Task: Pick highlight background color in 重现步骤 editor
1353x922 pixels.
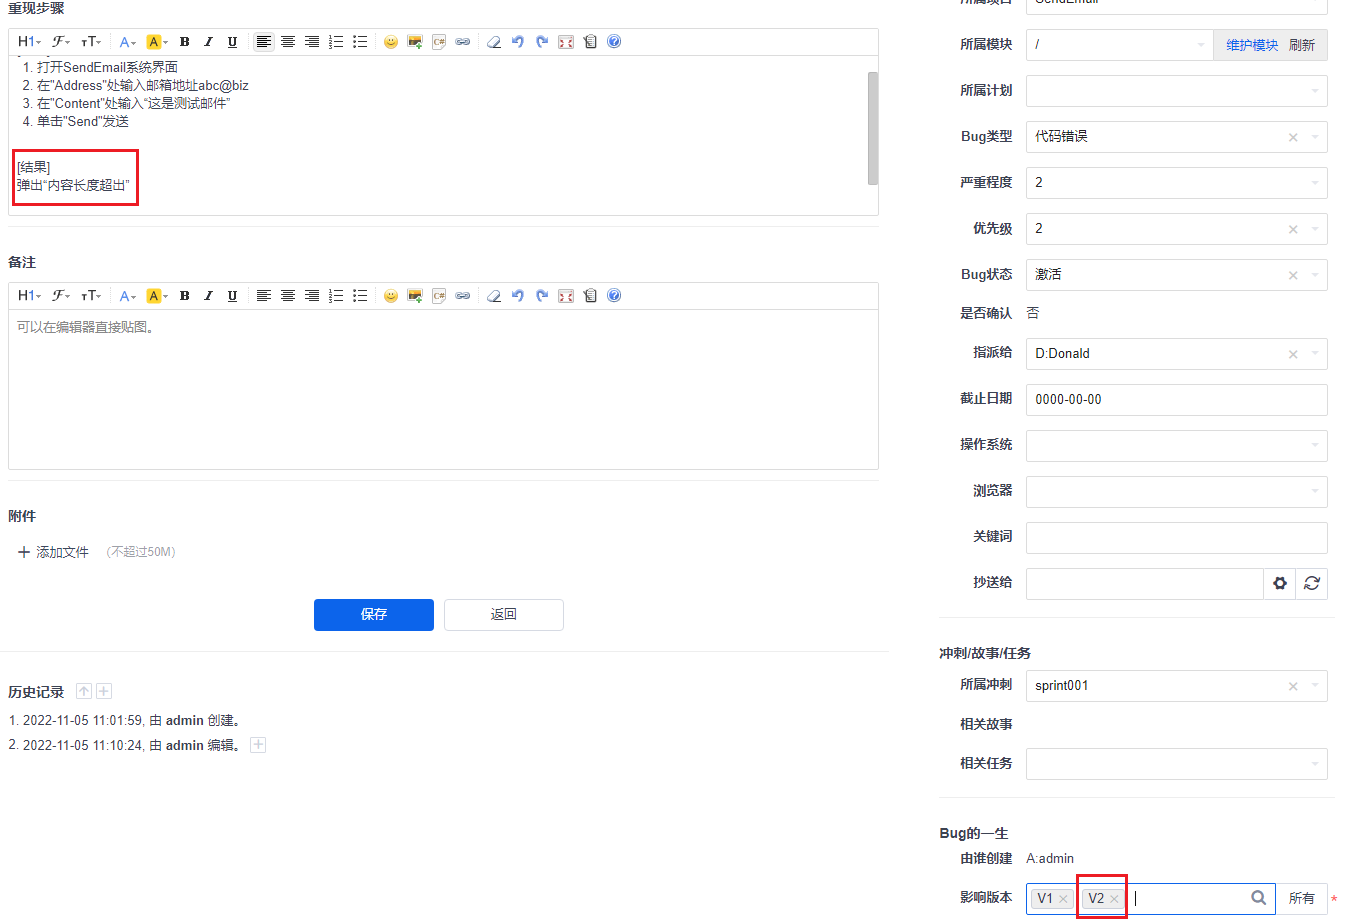Action: point(156,42)
